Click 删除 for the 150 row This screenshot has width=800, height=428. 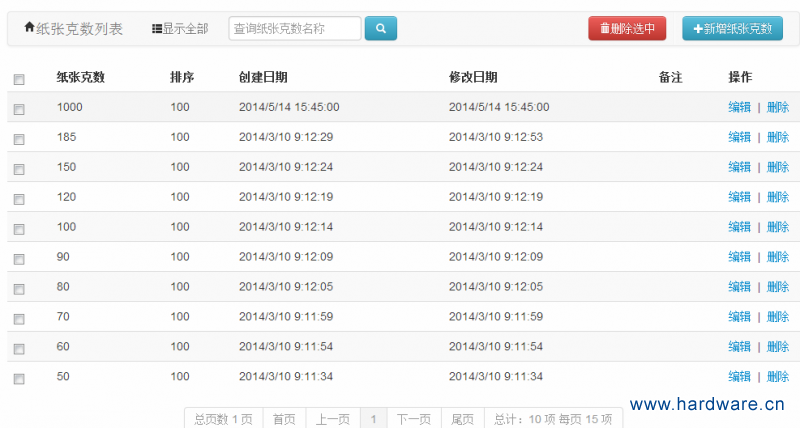pyautogui.click(x=777, y=167)
